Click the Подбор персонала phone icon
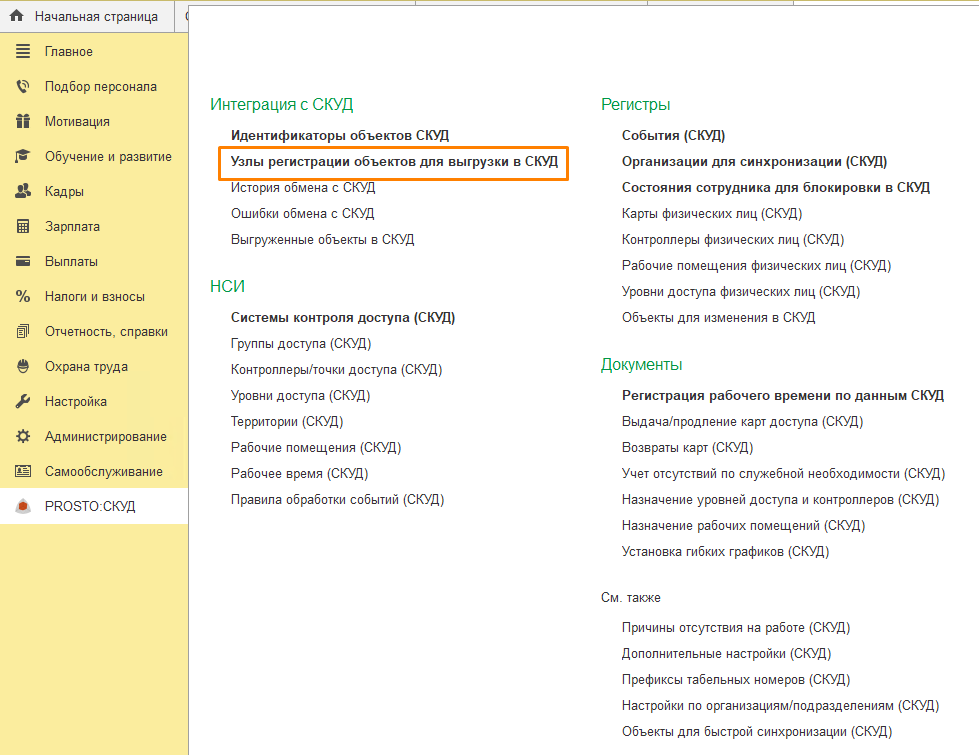Image resolution: width=979 pixels, height=755 pixels. coord(23,87)
